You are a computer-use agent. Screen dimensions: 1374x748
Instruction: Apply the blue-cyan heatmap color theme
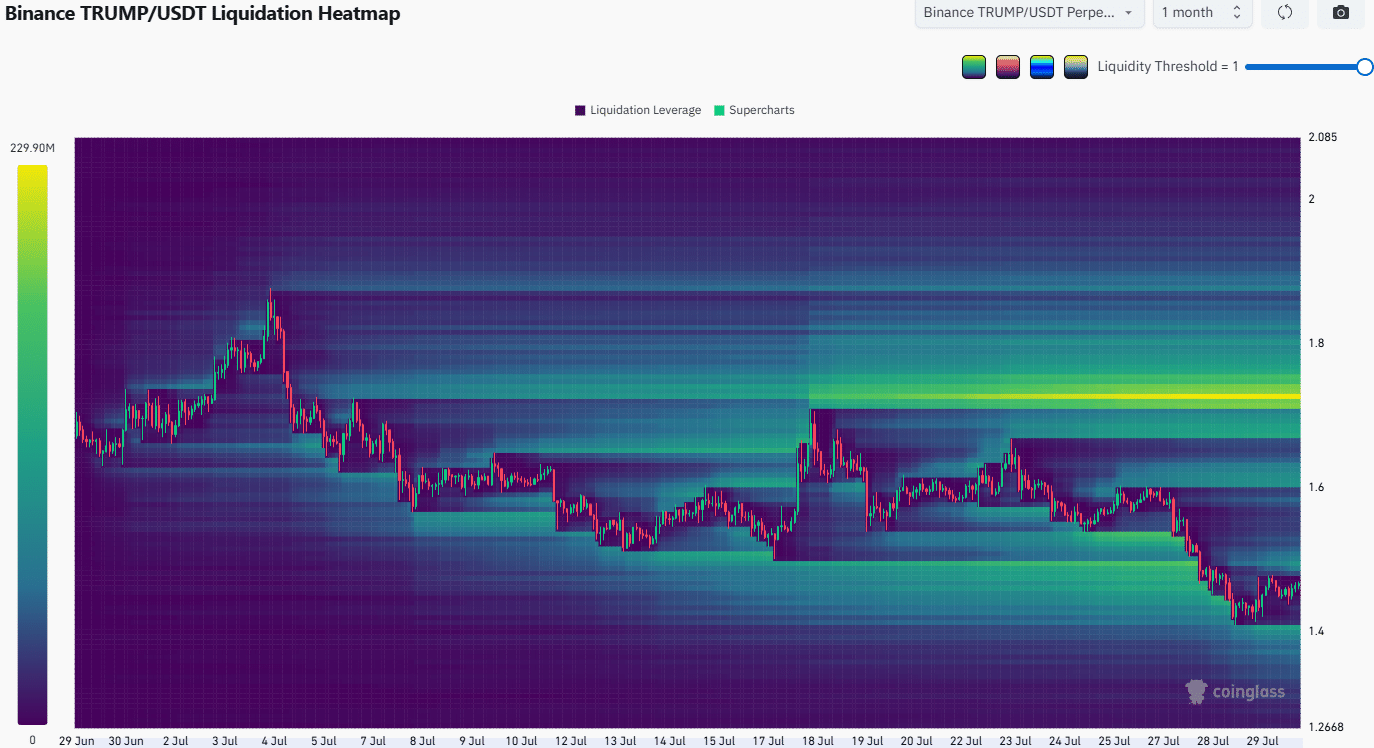[1042, 67]
